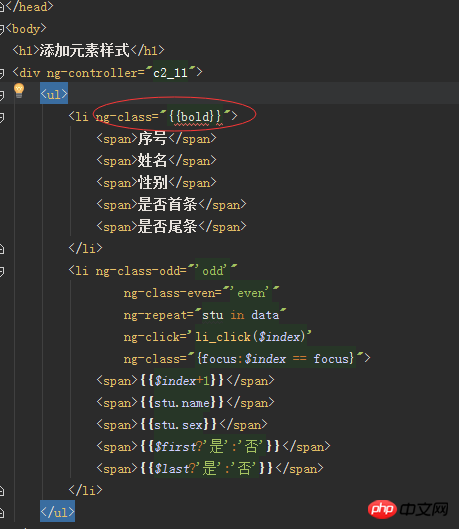This screenshot has width=459, height=529.
Task: Click the highlighted closing ul tag
Action: click(x=57, y=512)
